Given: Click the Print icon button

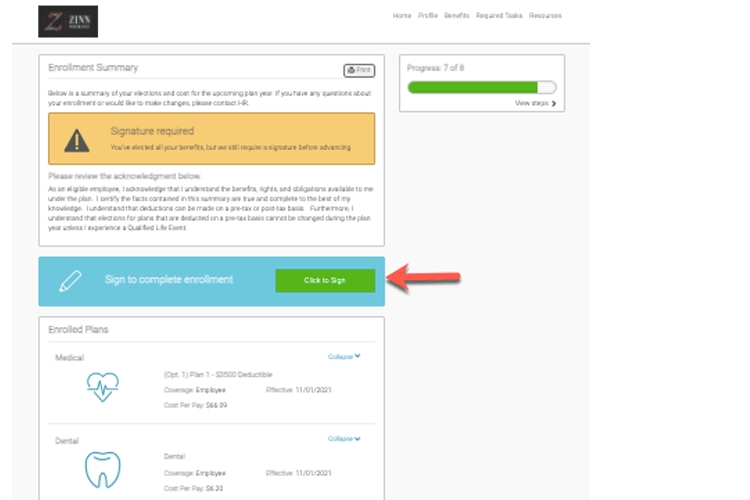Looking at the screenshot, I should tap(359, 70).
